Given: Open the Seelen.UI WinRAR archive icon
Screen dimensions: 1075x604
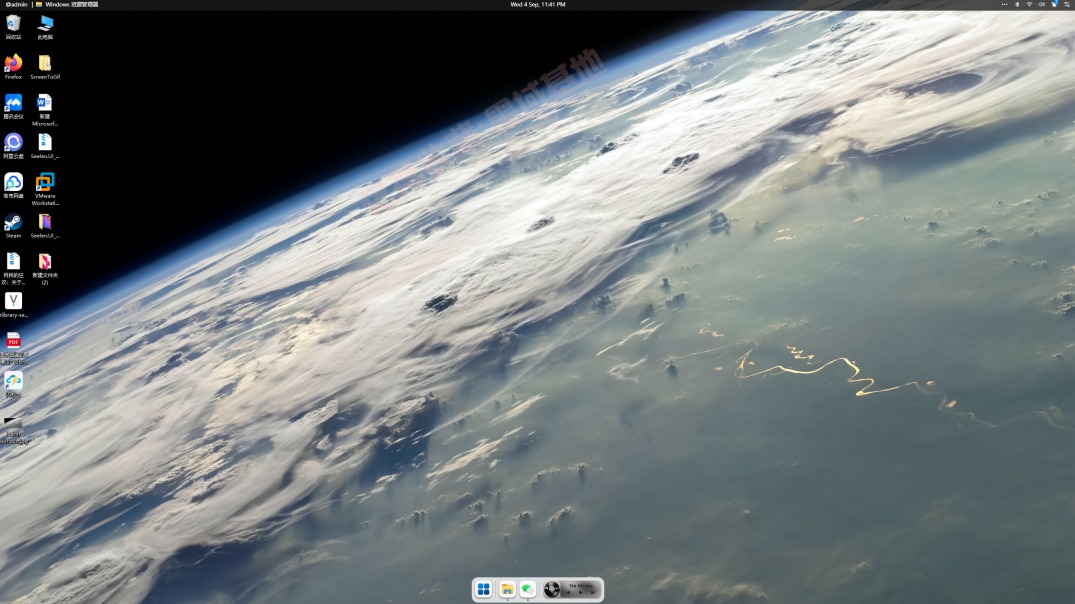Looking at the screenshot, I should coord(45,226).
